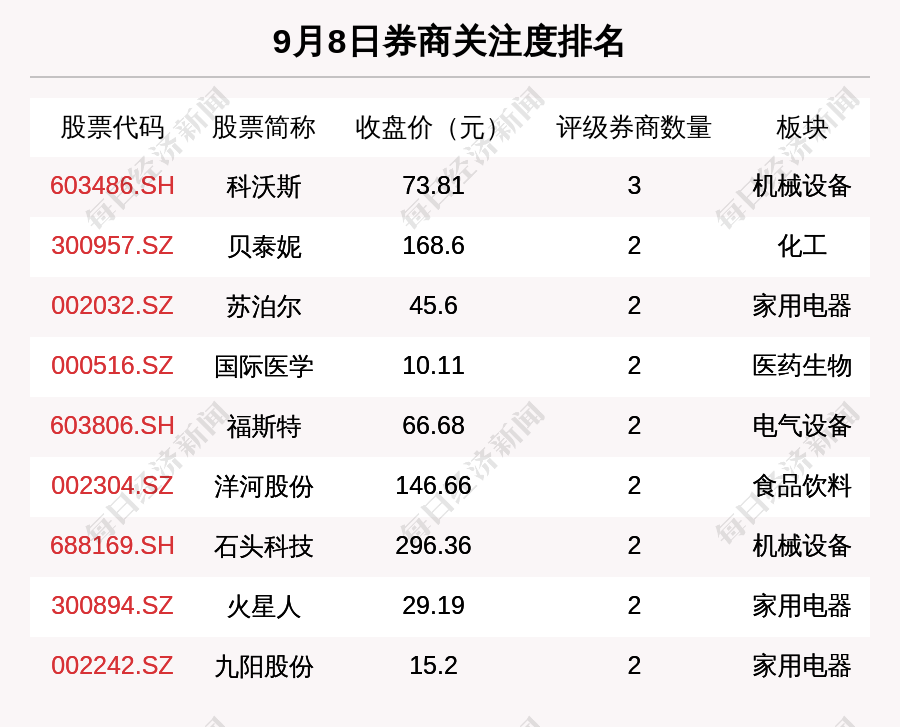Click stock name 九阳股份

[x=263, y=666]
